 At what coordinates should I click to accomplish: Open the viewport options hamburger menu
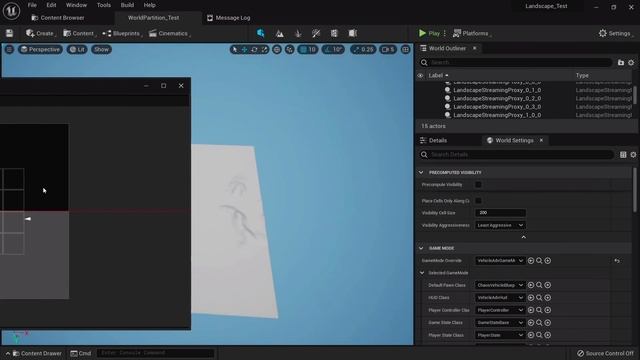click(9, 49)
